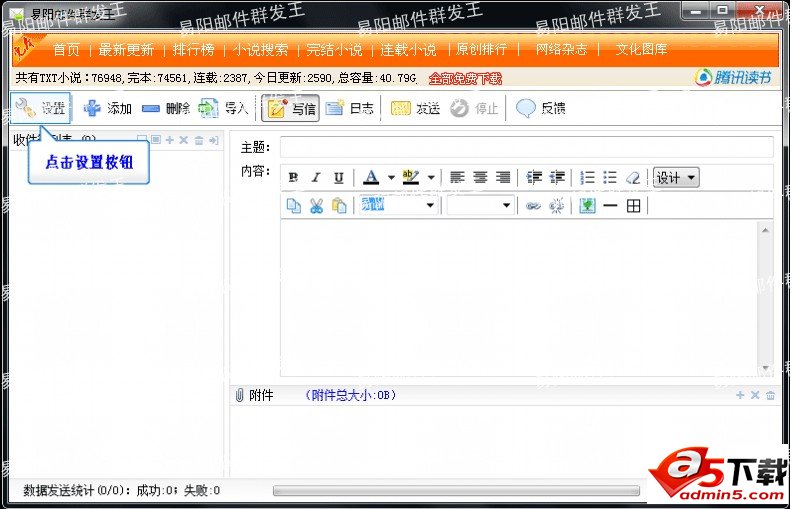Open the font color dropdown arrow
Viewport: 793px width, 509px height.
(391, 178)
